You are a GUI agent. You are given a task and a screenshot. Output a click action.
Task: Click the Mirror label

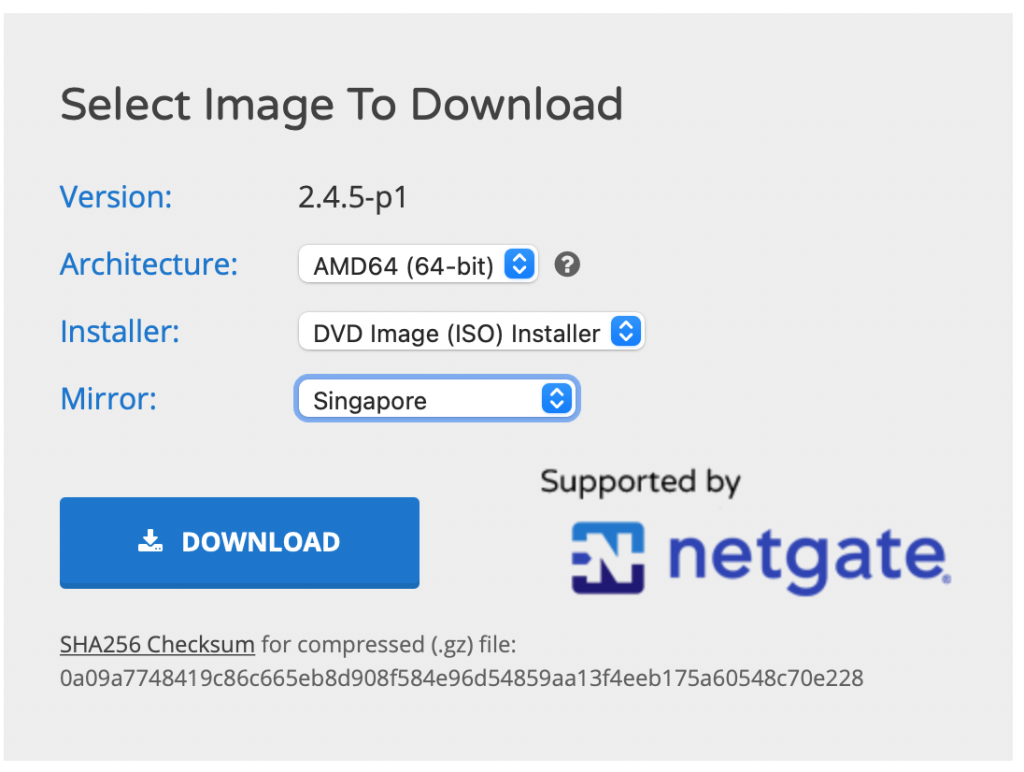pyautogui.click(x=108, y=398)
